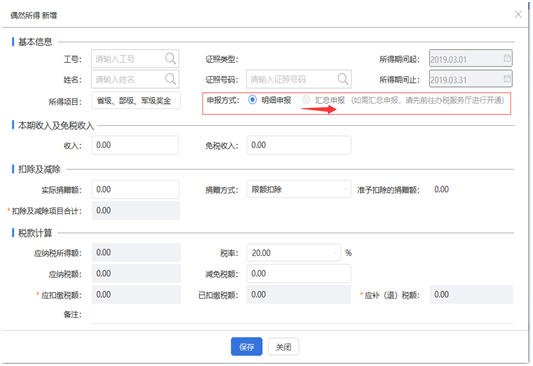Viewport: 533px width, 366px height.
Task: Click the 应纳税额 value field
Action: click(136, 274)
